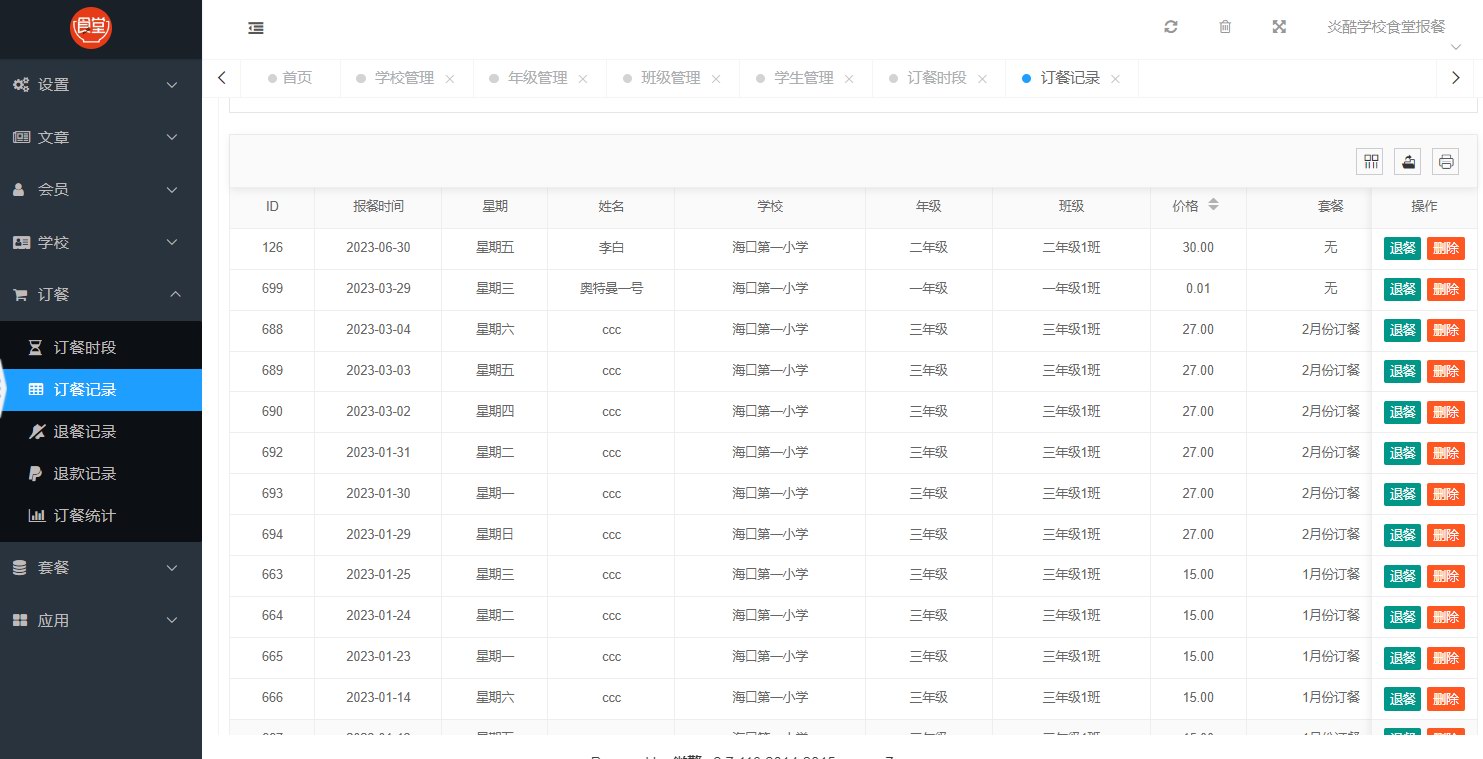The height and width of the screenshot is (759, 1483).
Task: Expand the 套餐 sidebar menu
Action: (x=101, y=567)
